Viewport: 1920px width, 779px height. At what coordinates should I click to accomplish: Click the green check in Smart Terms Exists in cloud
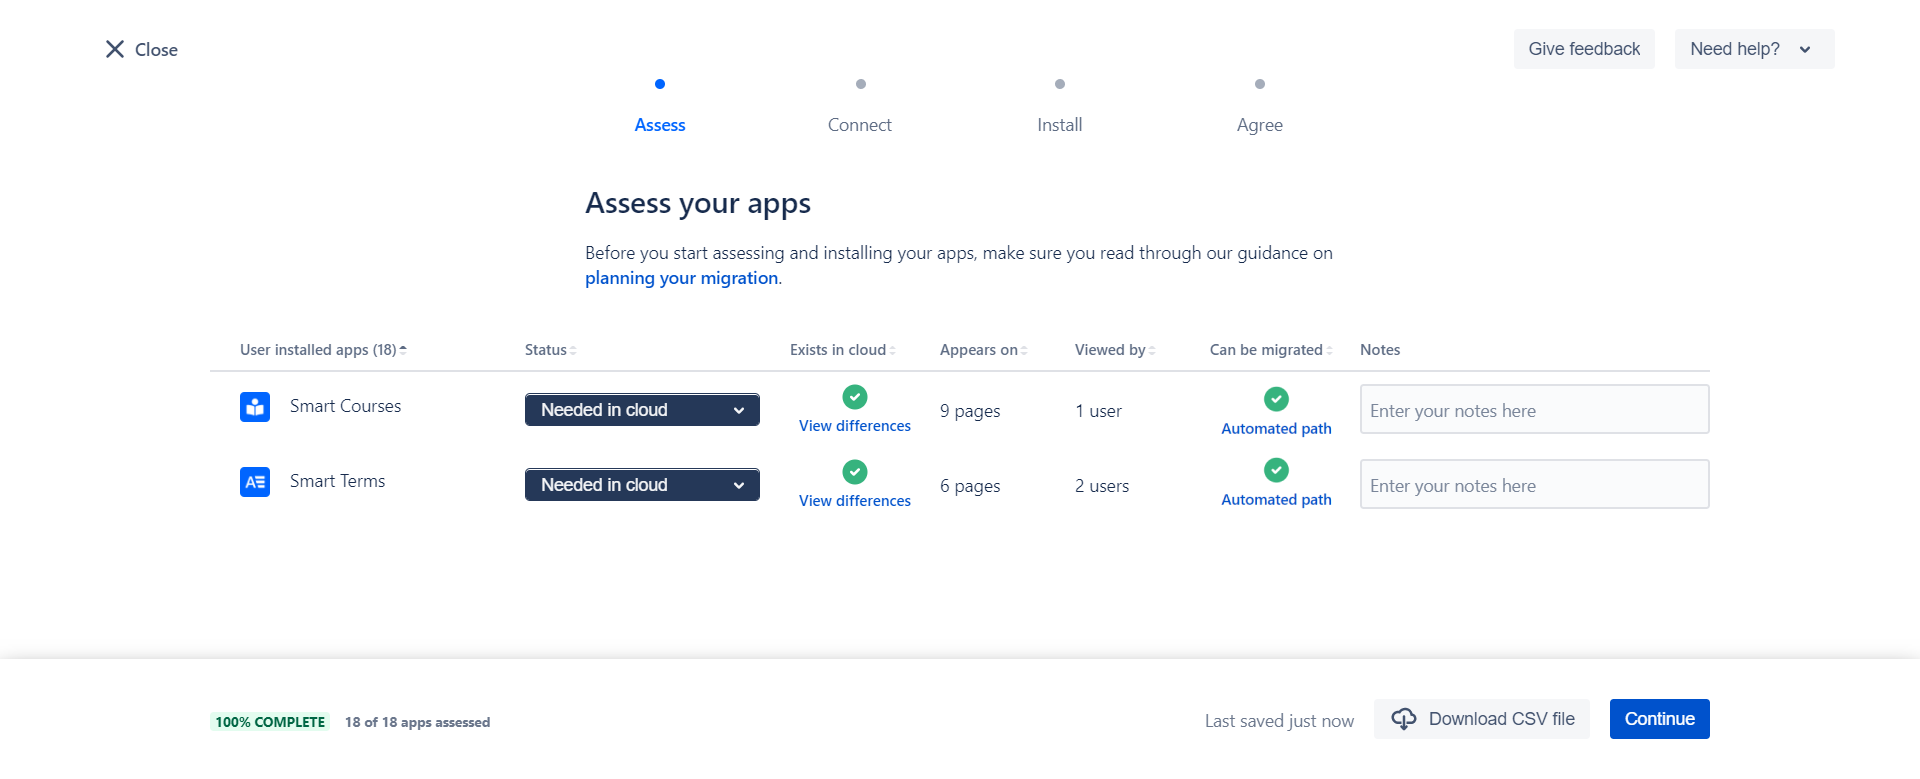point(855,472)
